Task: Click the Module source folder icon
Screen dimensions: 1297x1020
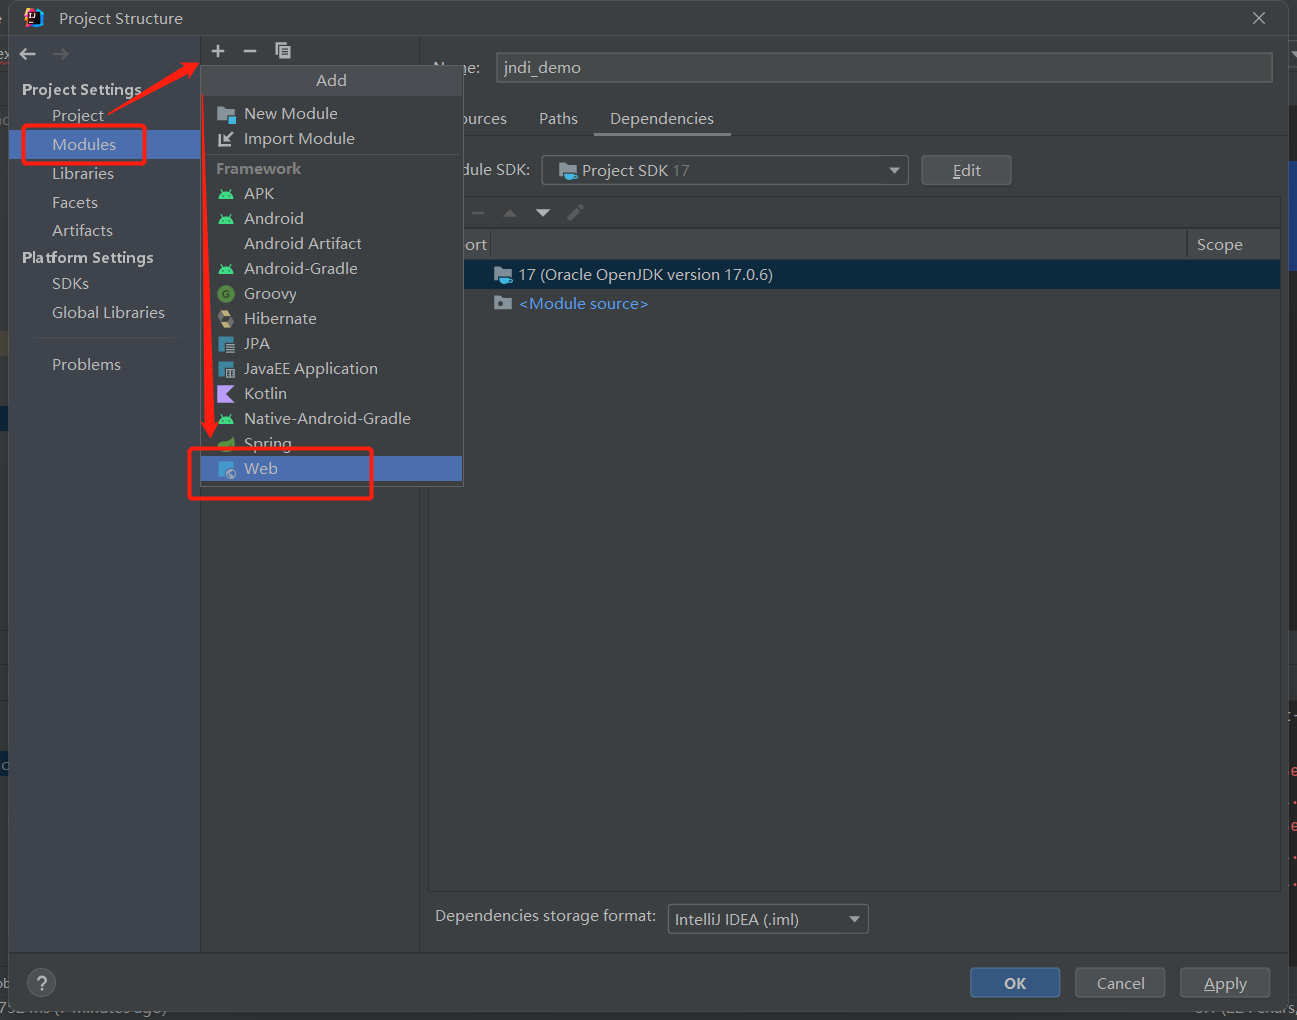Action: [x=503, y=303]
